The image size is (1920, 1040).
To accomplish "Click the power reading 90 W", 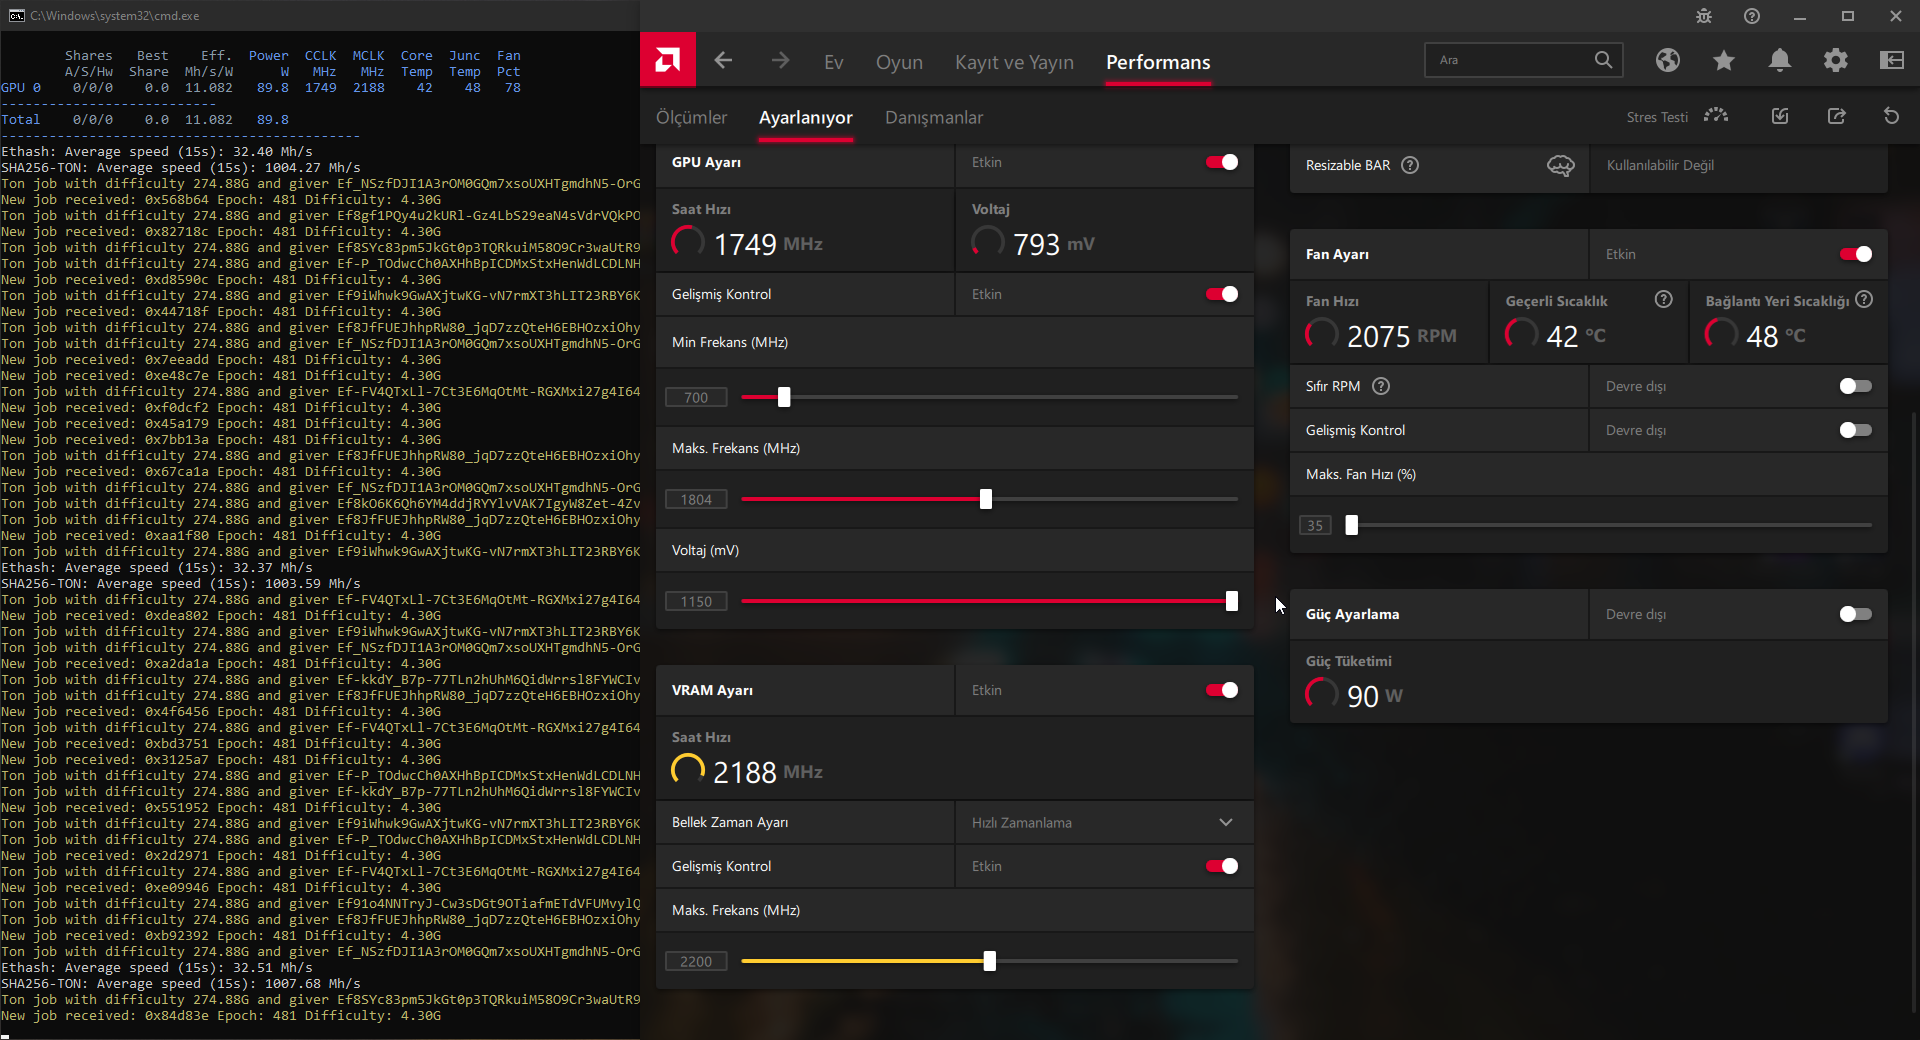I will [1375, 696].
